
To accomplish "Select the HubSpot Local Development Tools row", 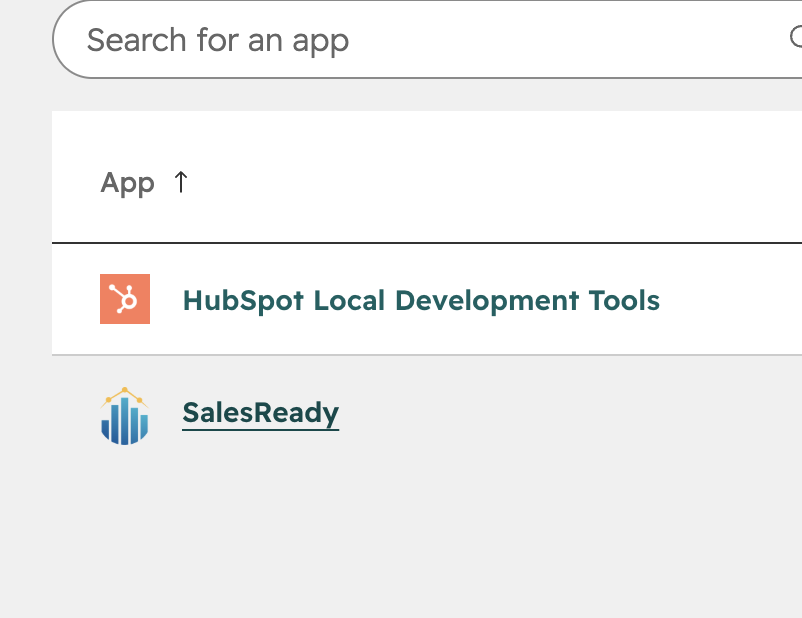I will click(427, 299).
